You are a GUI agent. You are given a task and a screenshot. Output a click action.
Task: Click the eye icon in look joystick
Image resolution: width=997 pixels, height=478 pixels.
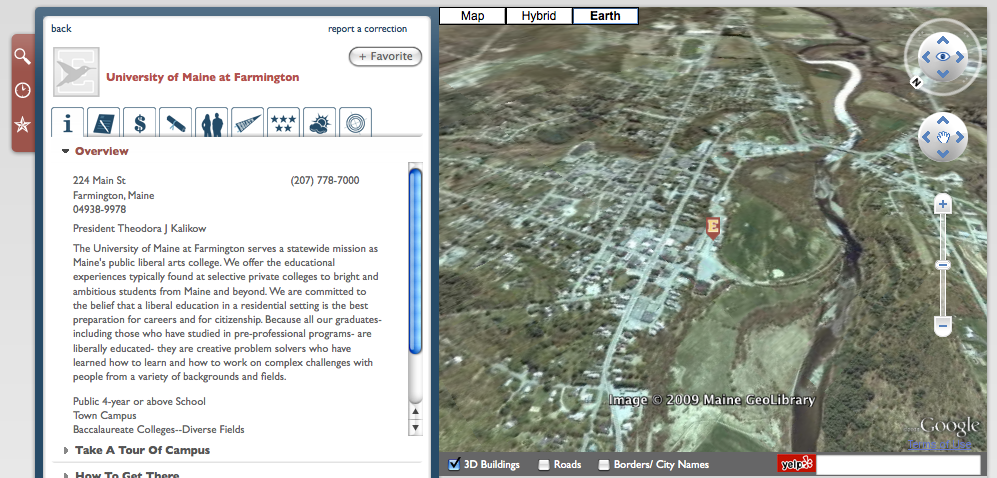click(943, 57)
